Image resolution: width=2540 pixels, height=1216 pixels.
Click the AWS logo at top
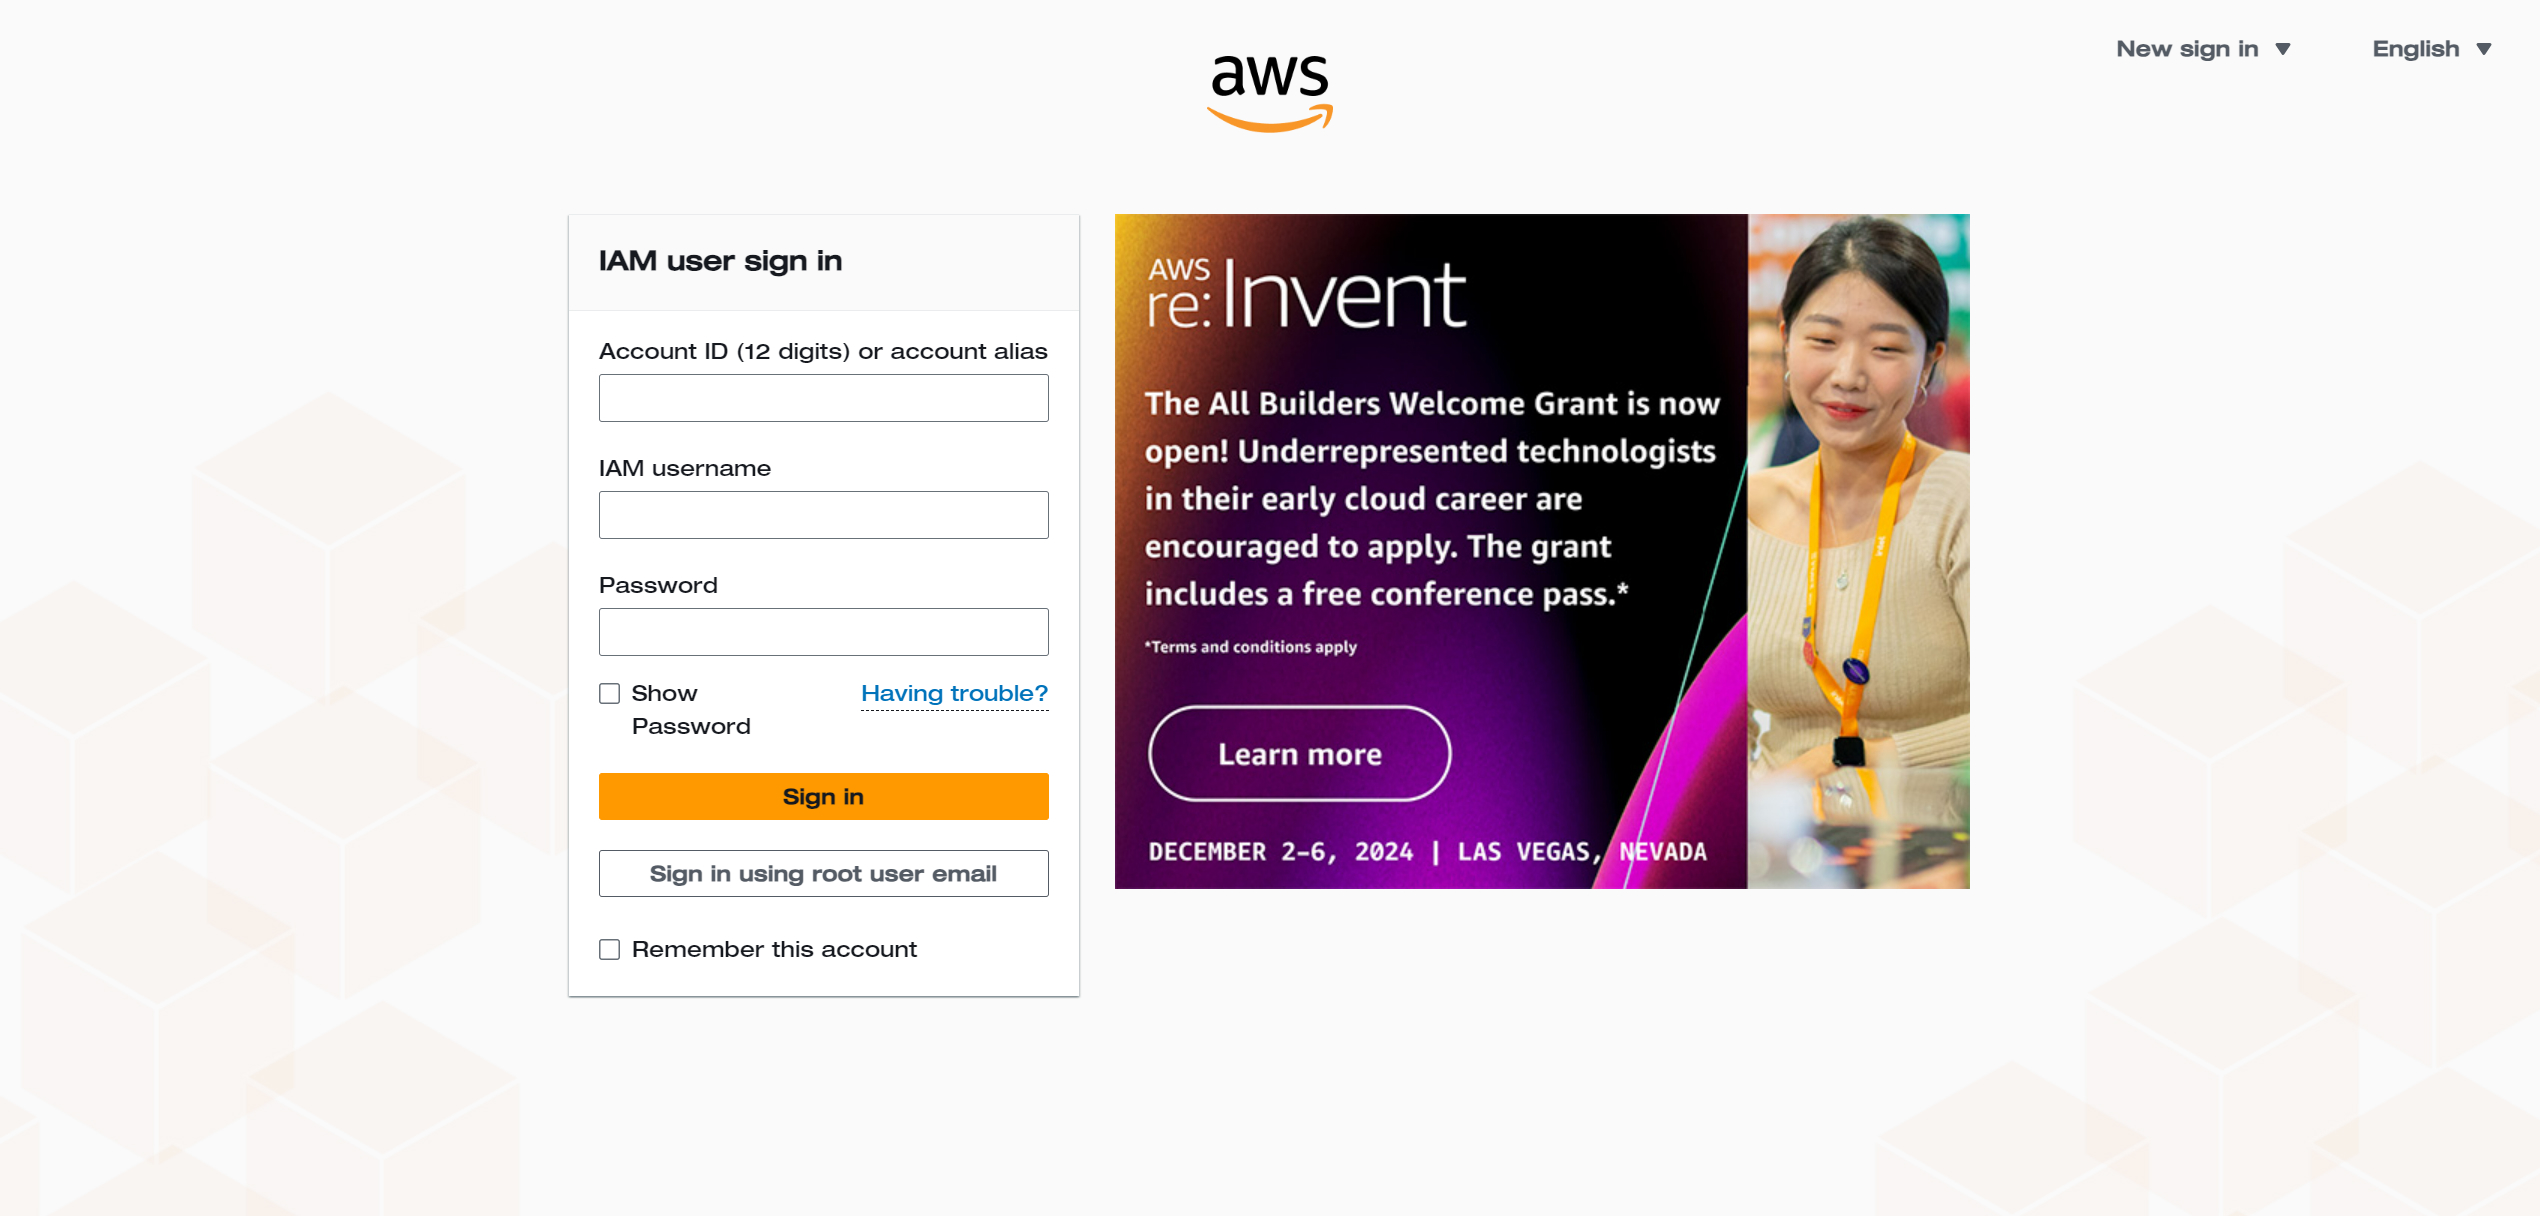pos(1270,92)
